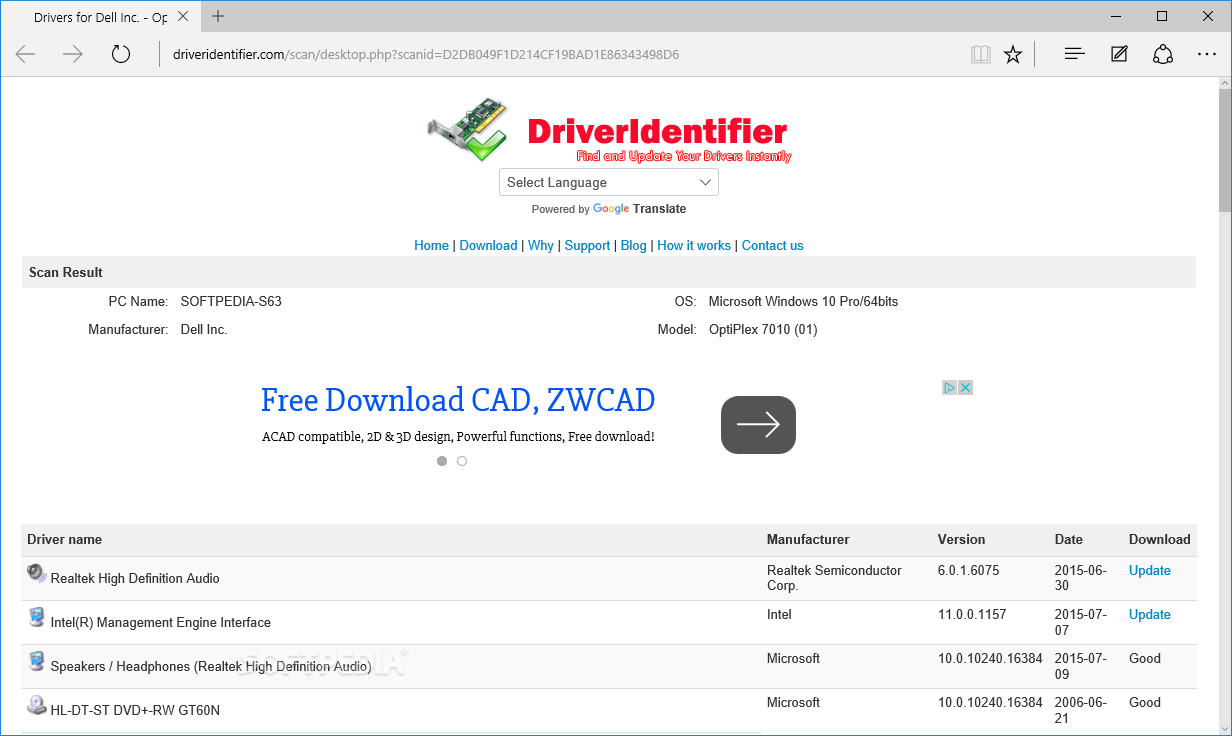Image resolution: width=1232 pixels, height=736 pixels.
Task: Click the AdChoices info icon
Action: pos(951,387)
